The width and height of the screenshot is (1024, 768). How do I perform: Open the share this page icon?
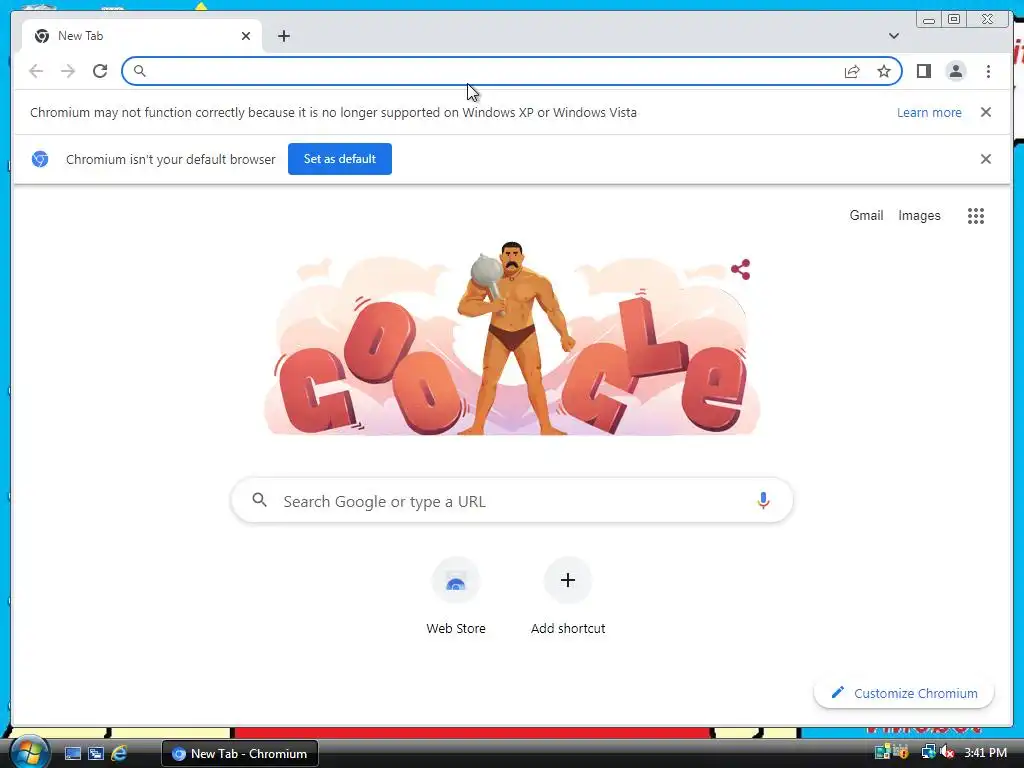[x=852, y=71]
